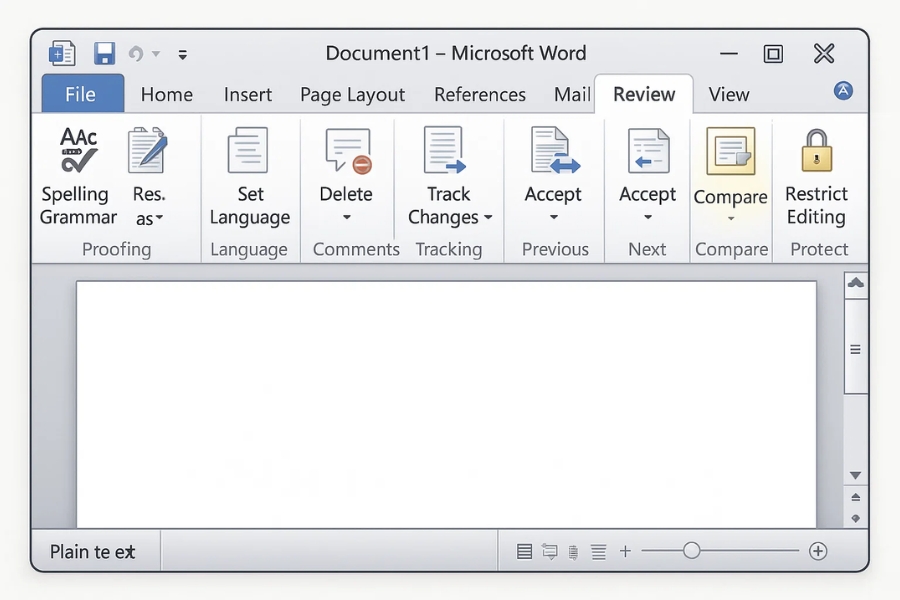Viewport: 900px width, 600px height.
Task: Select Draft view in the status bar
Action: click(597, 551)
